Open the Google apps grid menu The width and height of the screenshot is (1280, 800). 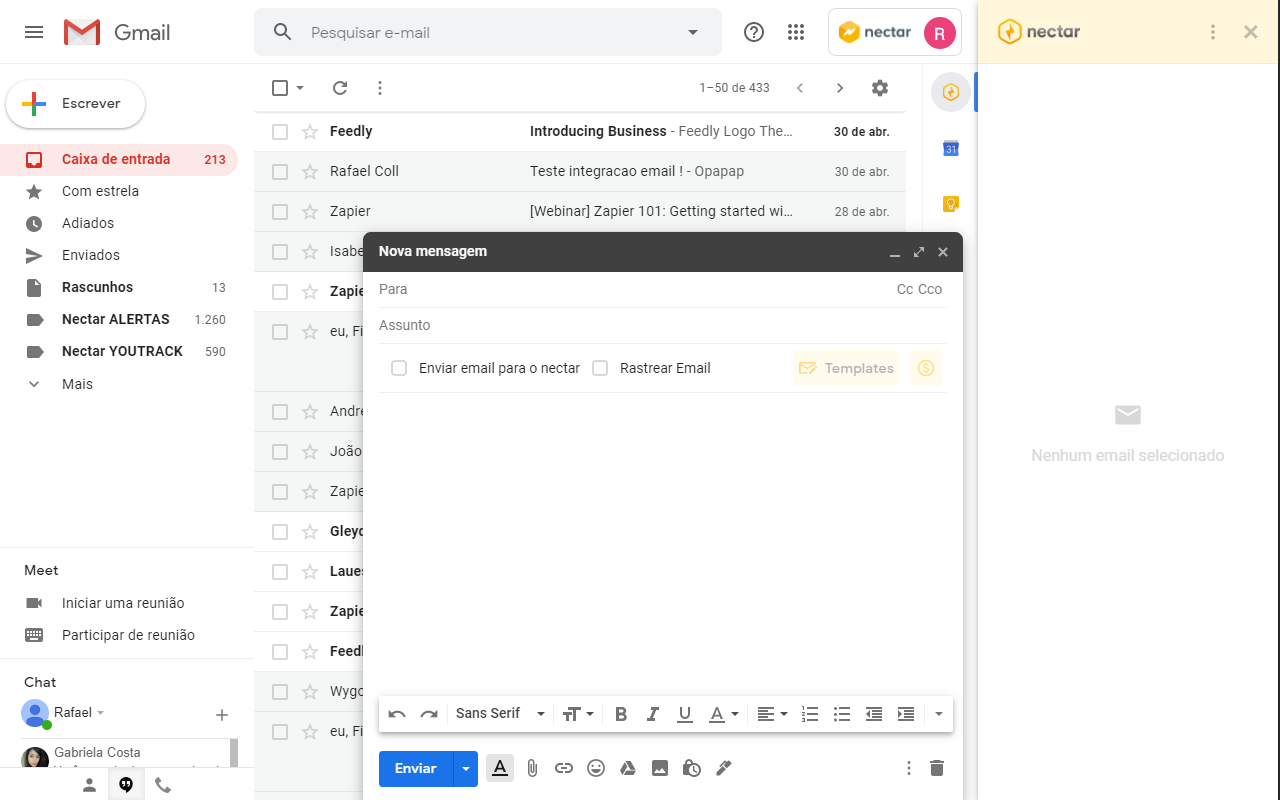tap(796, 32)
